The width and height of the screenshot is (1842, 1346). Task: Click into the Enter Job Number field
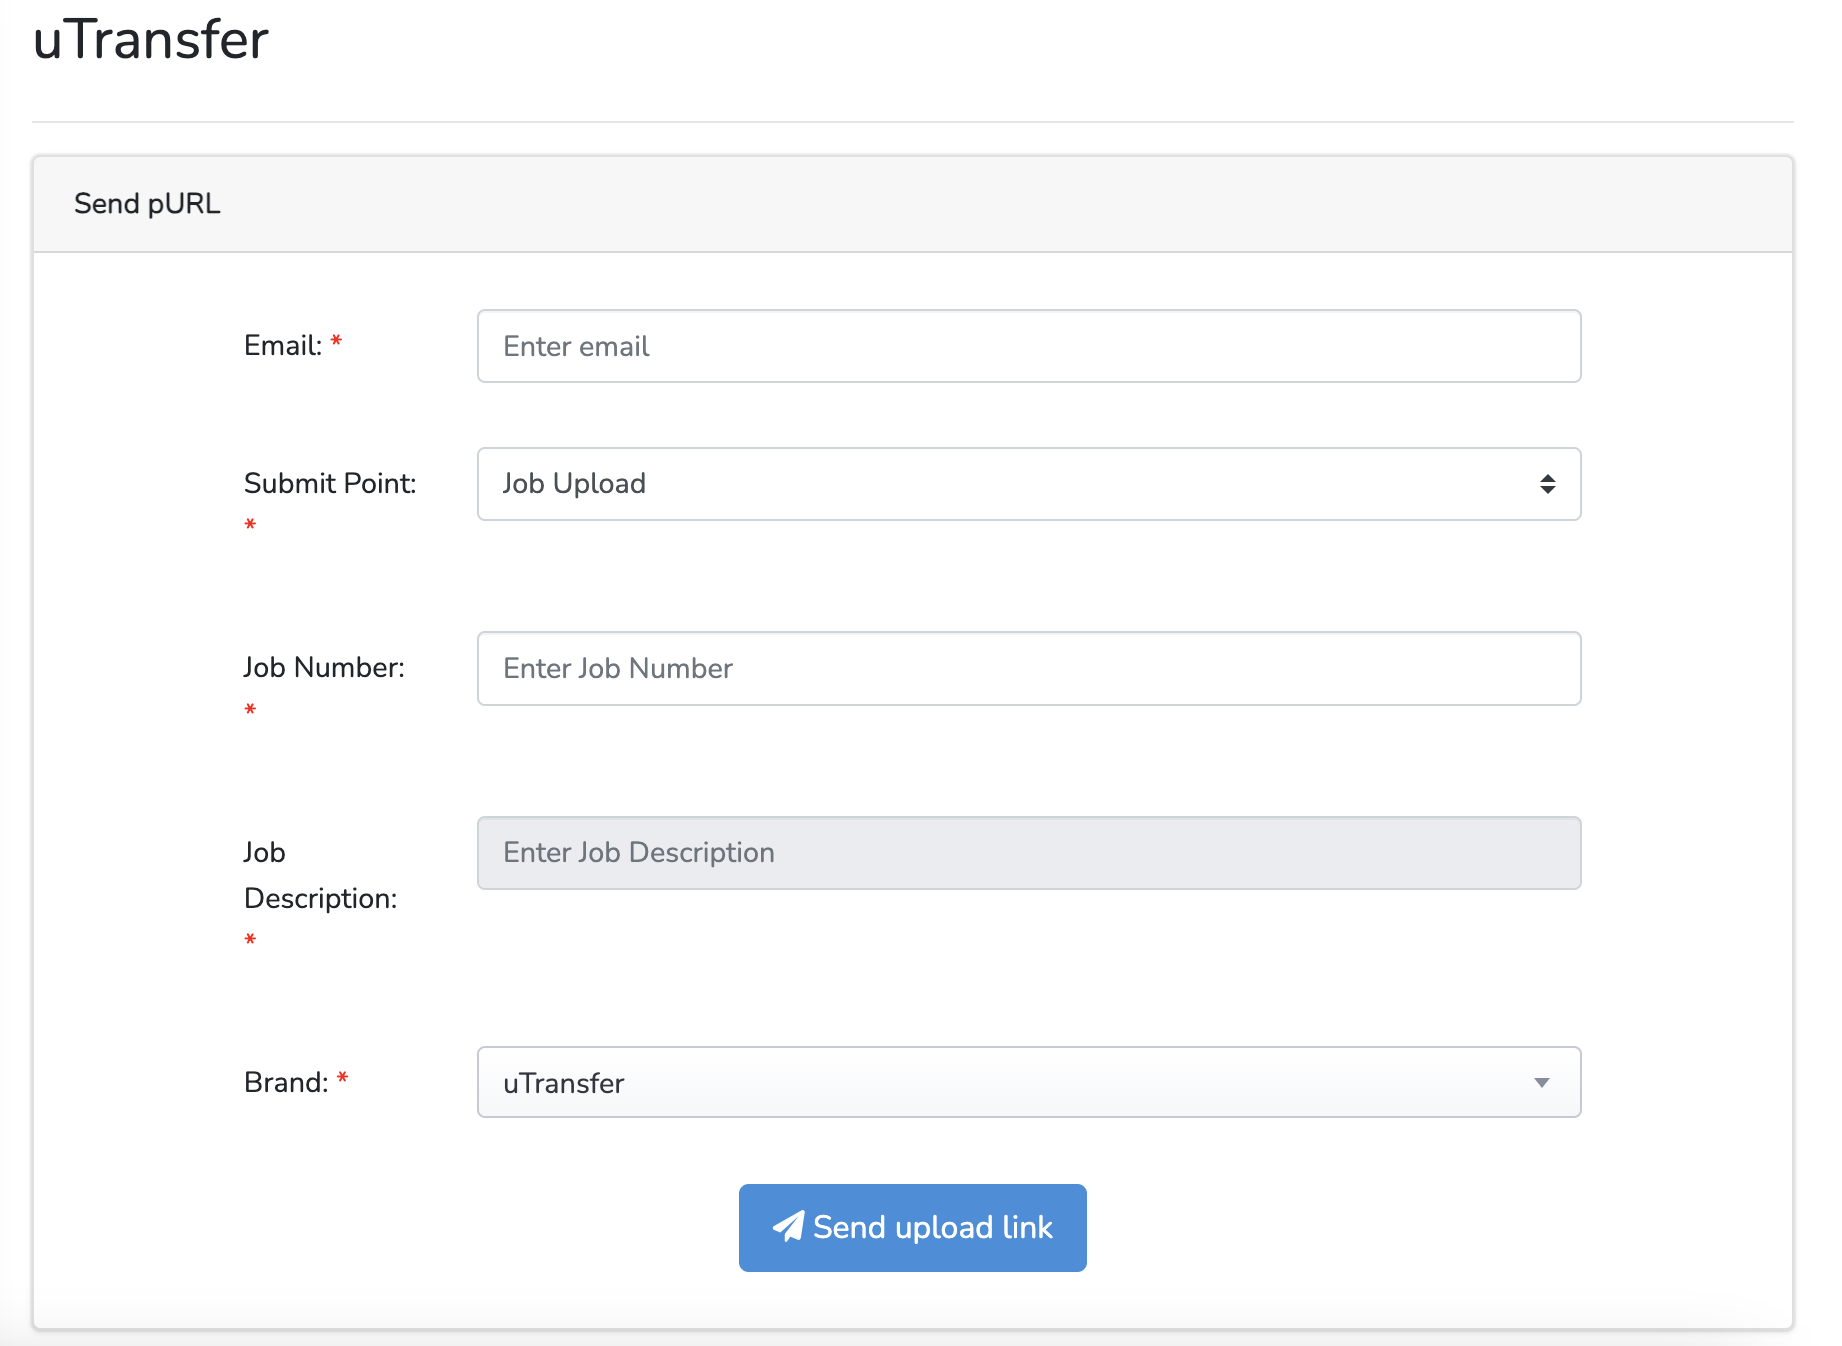pos(1028,668)
